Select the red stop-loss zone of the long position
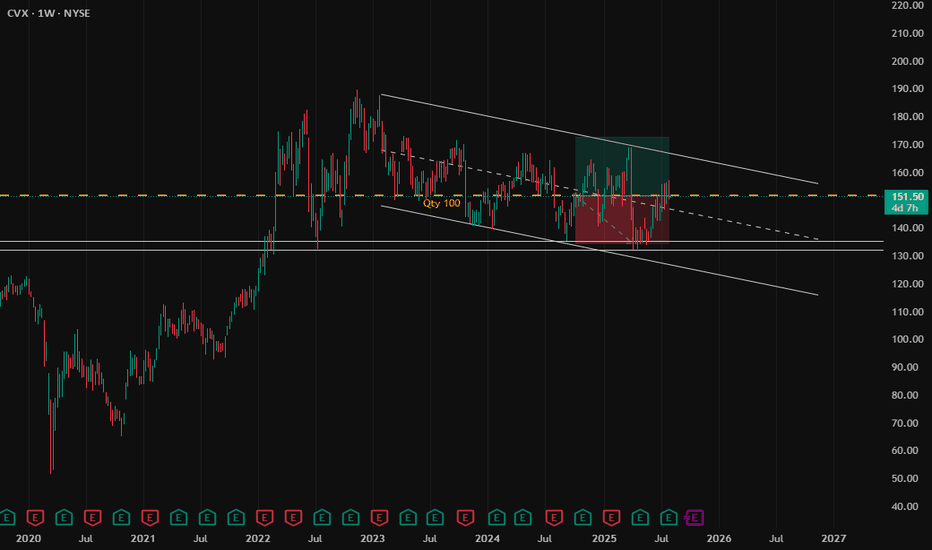 click(622, 219)
